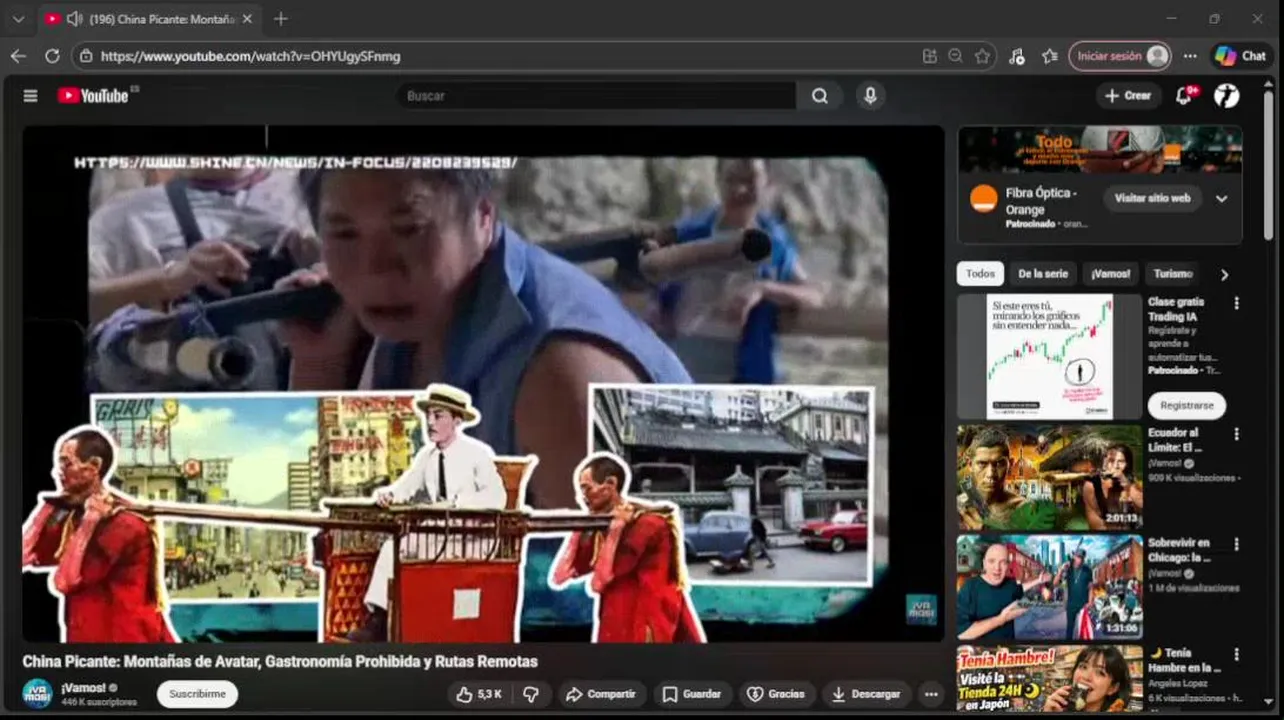Mute tab using speaker icon
The image size is (1284, 720).
[x=74, y=19]
